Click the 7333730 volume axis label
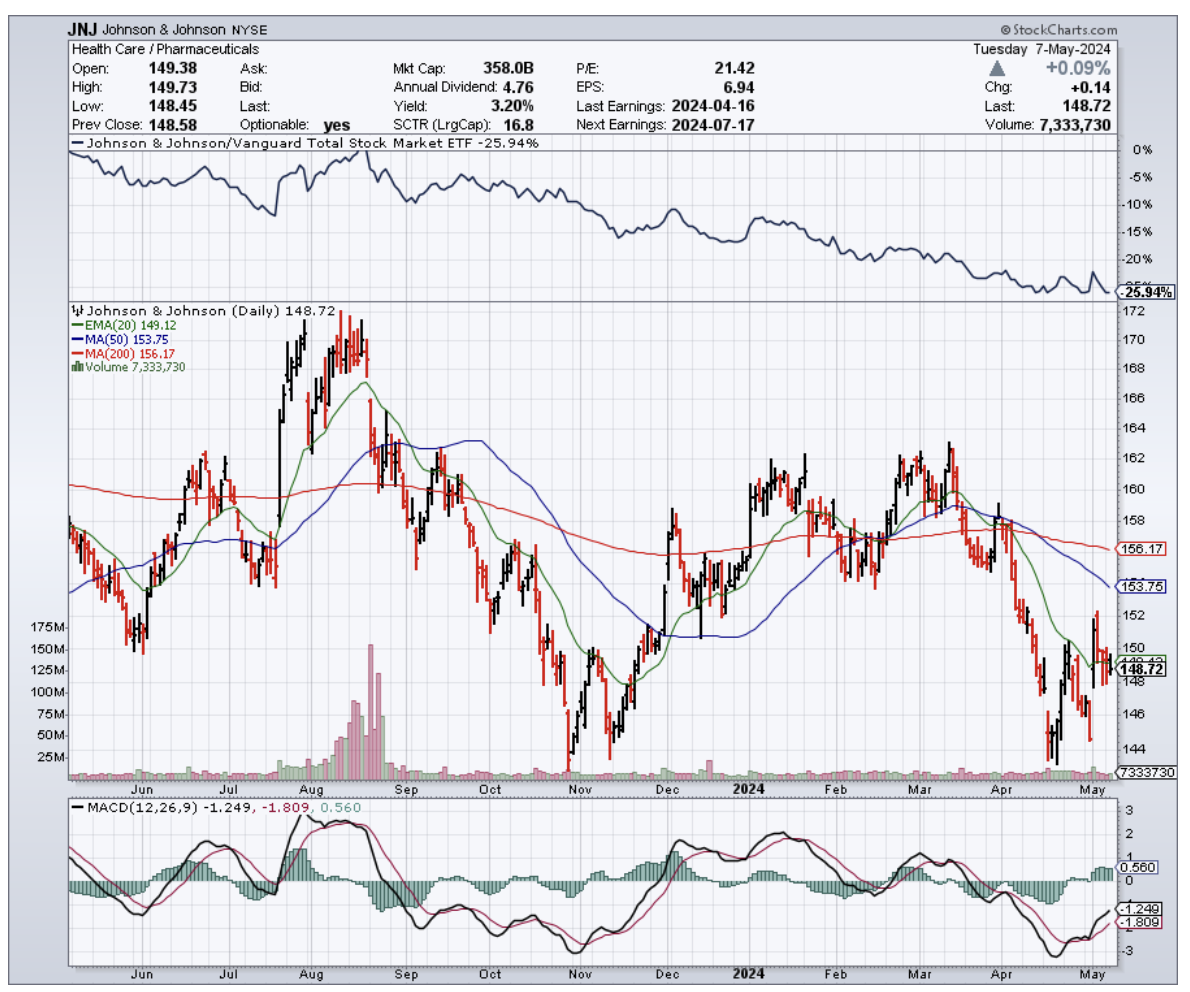 [1142, 773]
